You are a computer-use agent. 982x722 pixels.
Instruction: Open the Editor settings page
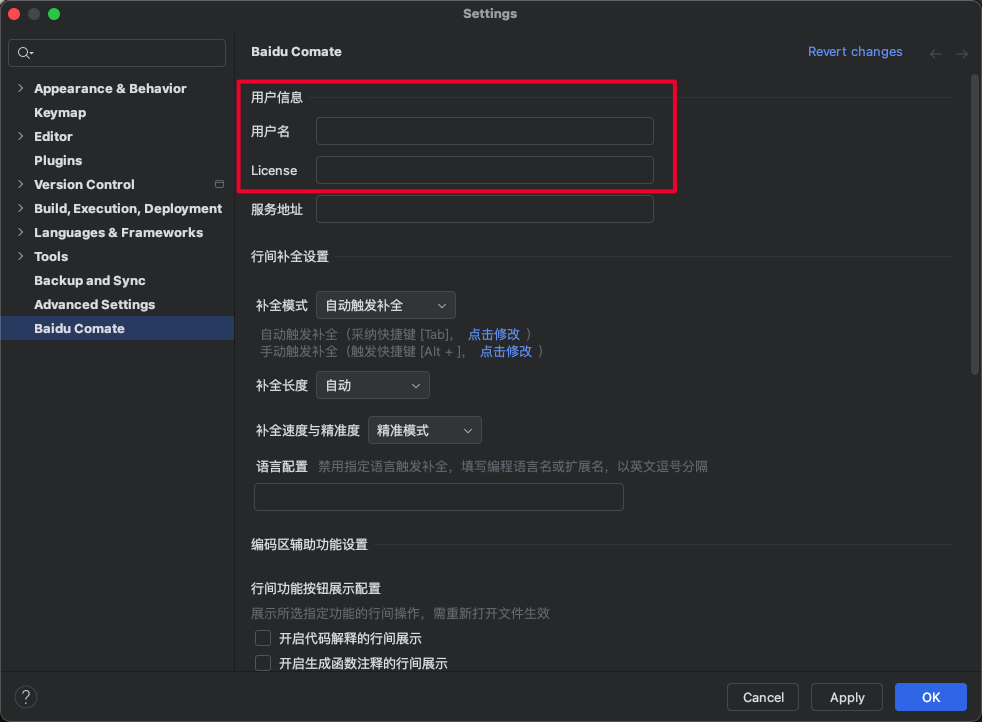click(53, 137)
